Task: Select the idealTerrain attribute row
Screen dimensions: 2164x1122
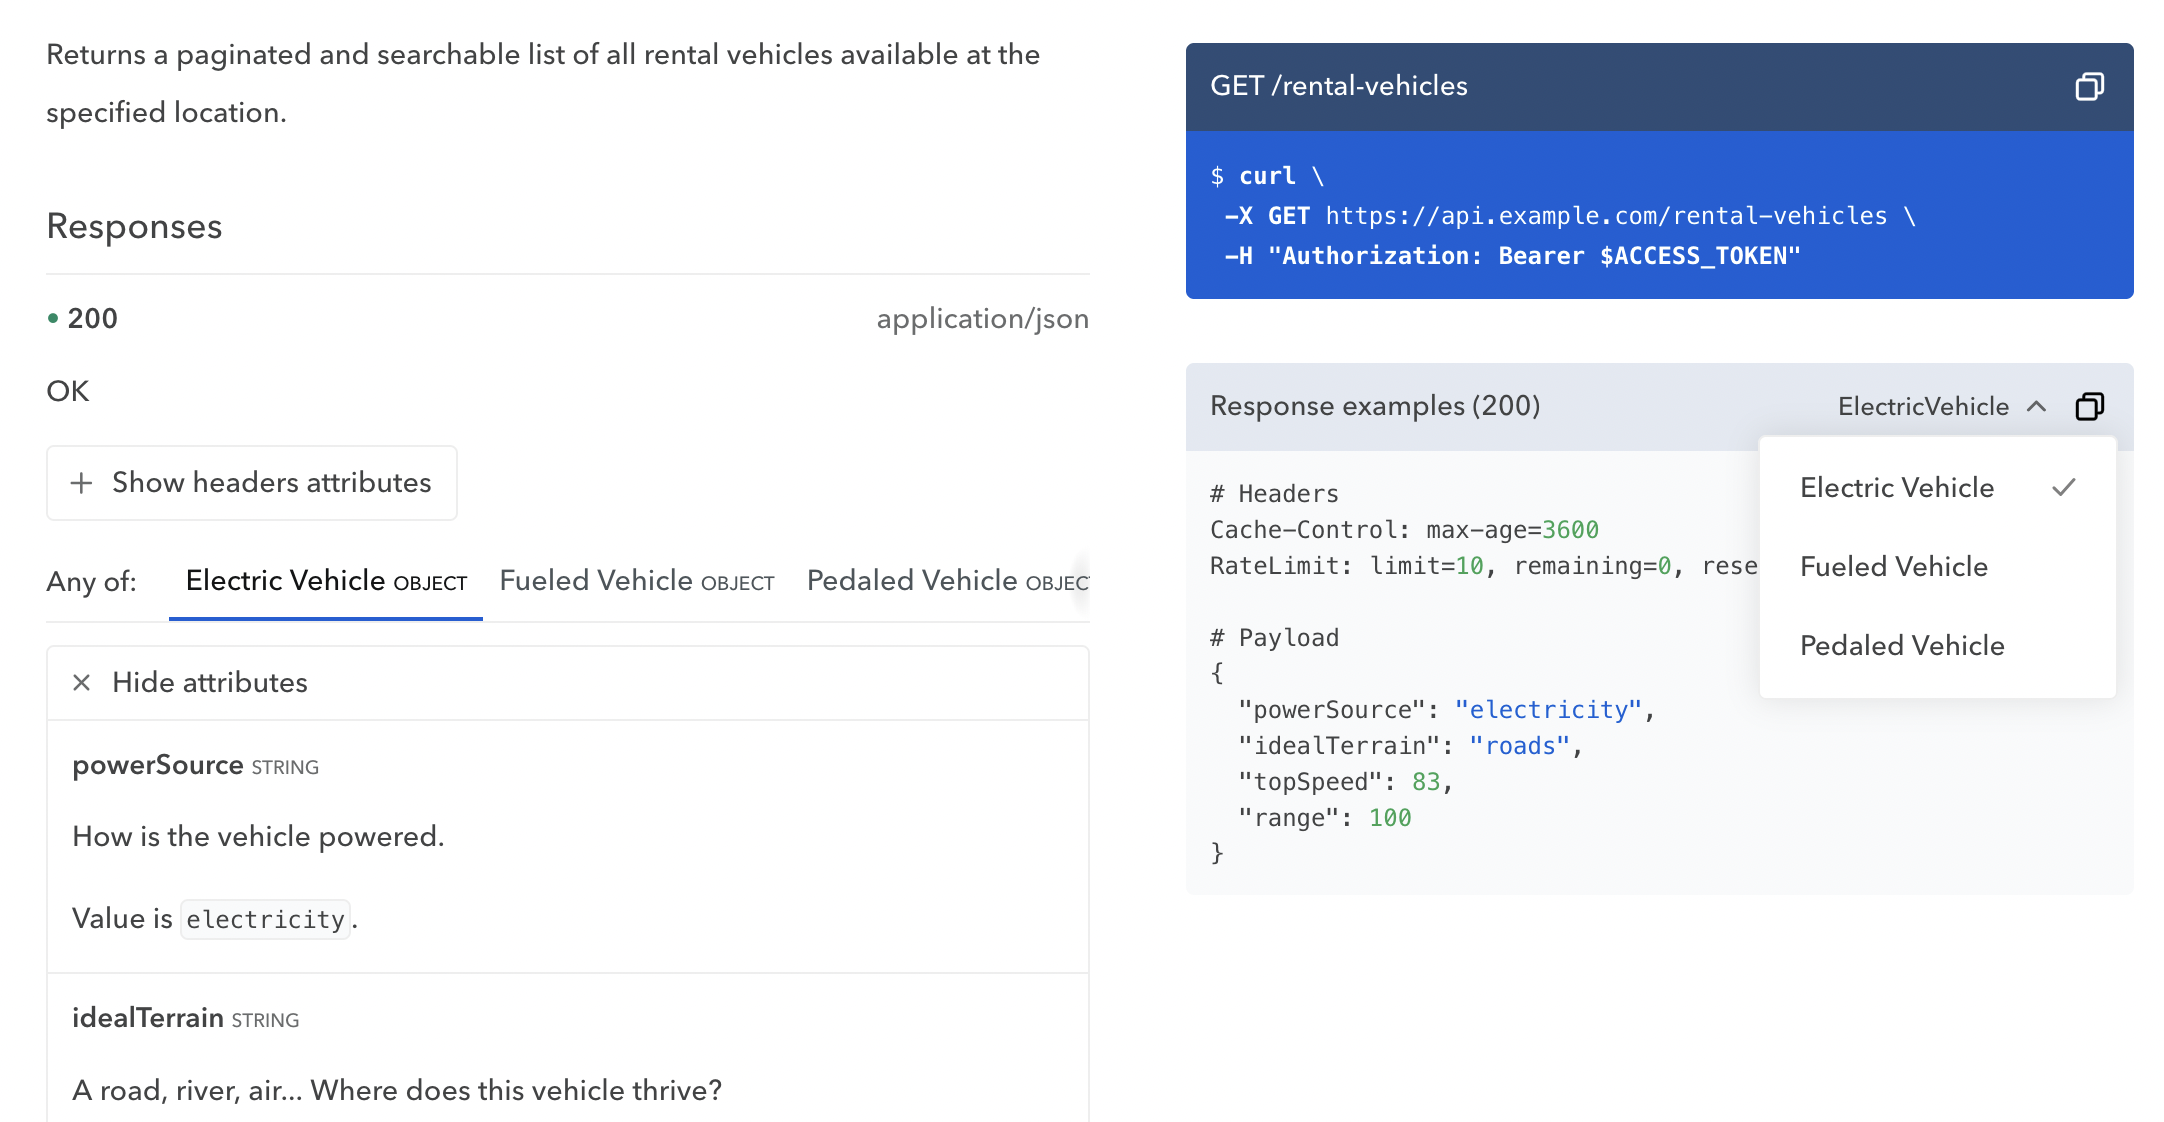Action: (x=147, y=1018)
